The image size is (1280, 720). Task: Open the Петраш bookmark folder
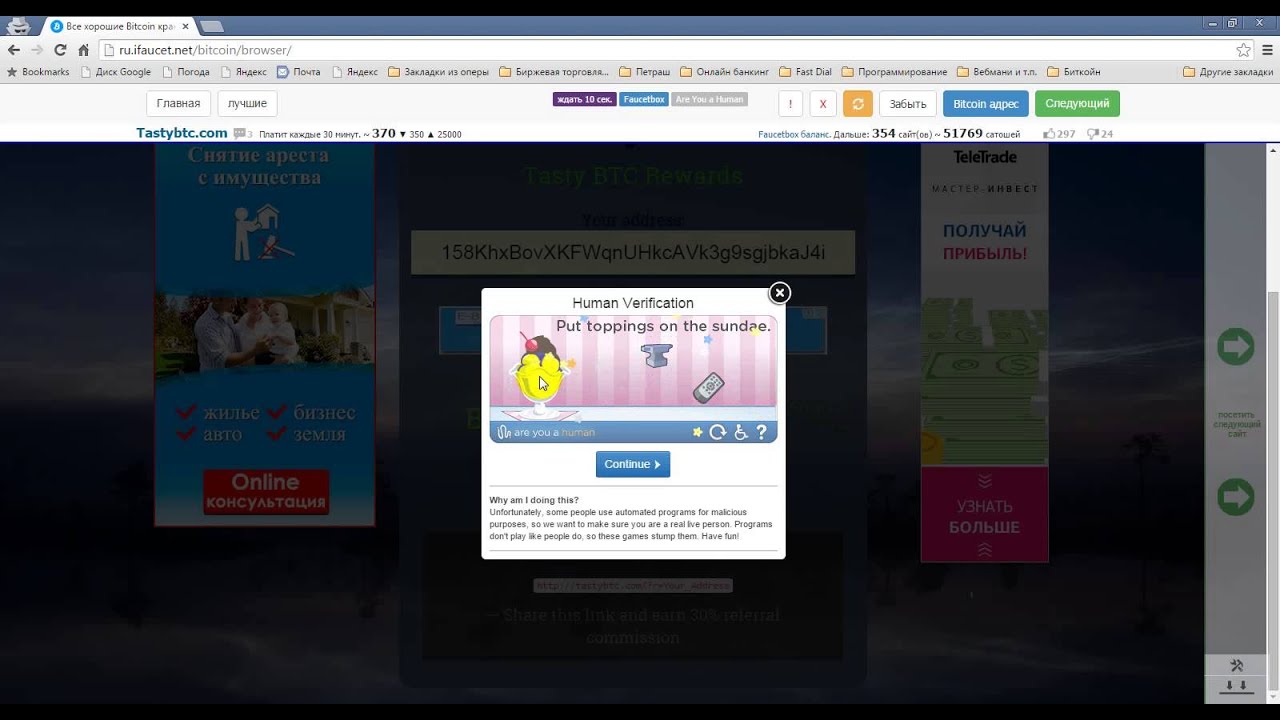(x=645, y=72)
